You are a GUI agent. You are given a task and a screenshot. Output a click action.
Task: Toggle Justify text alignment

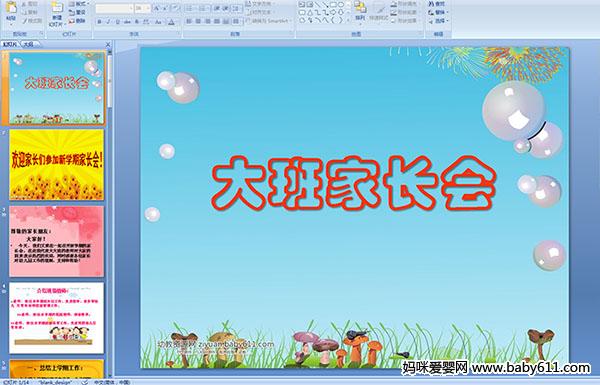click(217, 21)
